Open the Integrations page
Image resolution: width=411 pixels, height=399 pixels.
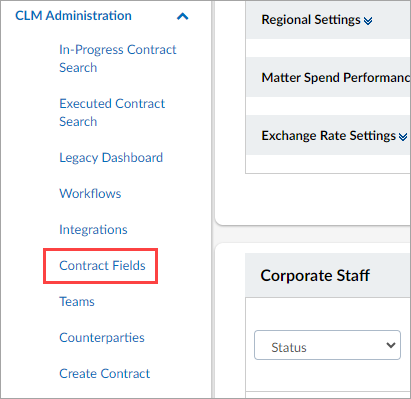click(93, 229)
